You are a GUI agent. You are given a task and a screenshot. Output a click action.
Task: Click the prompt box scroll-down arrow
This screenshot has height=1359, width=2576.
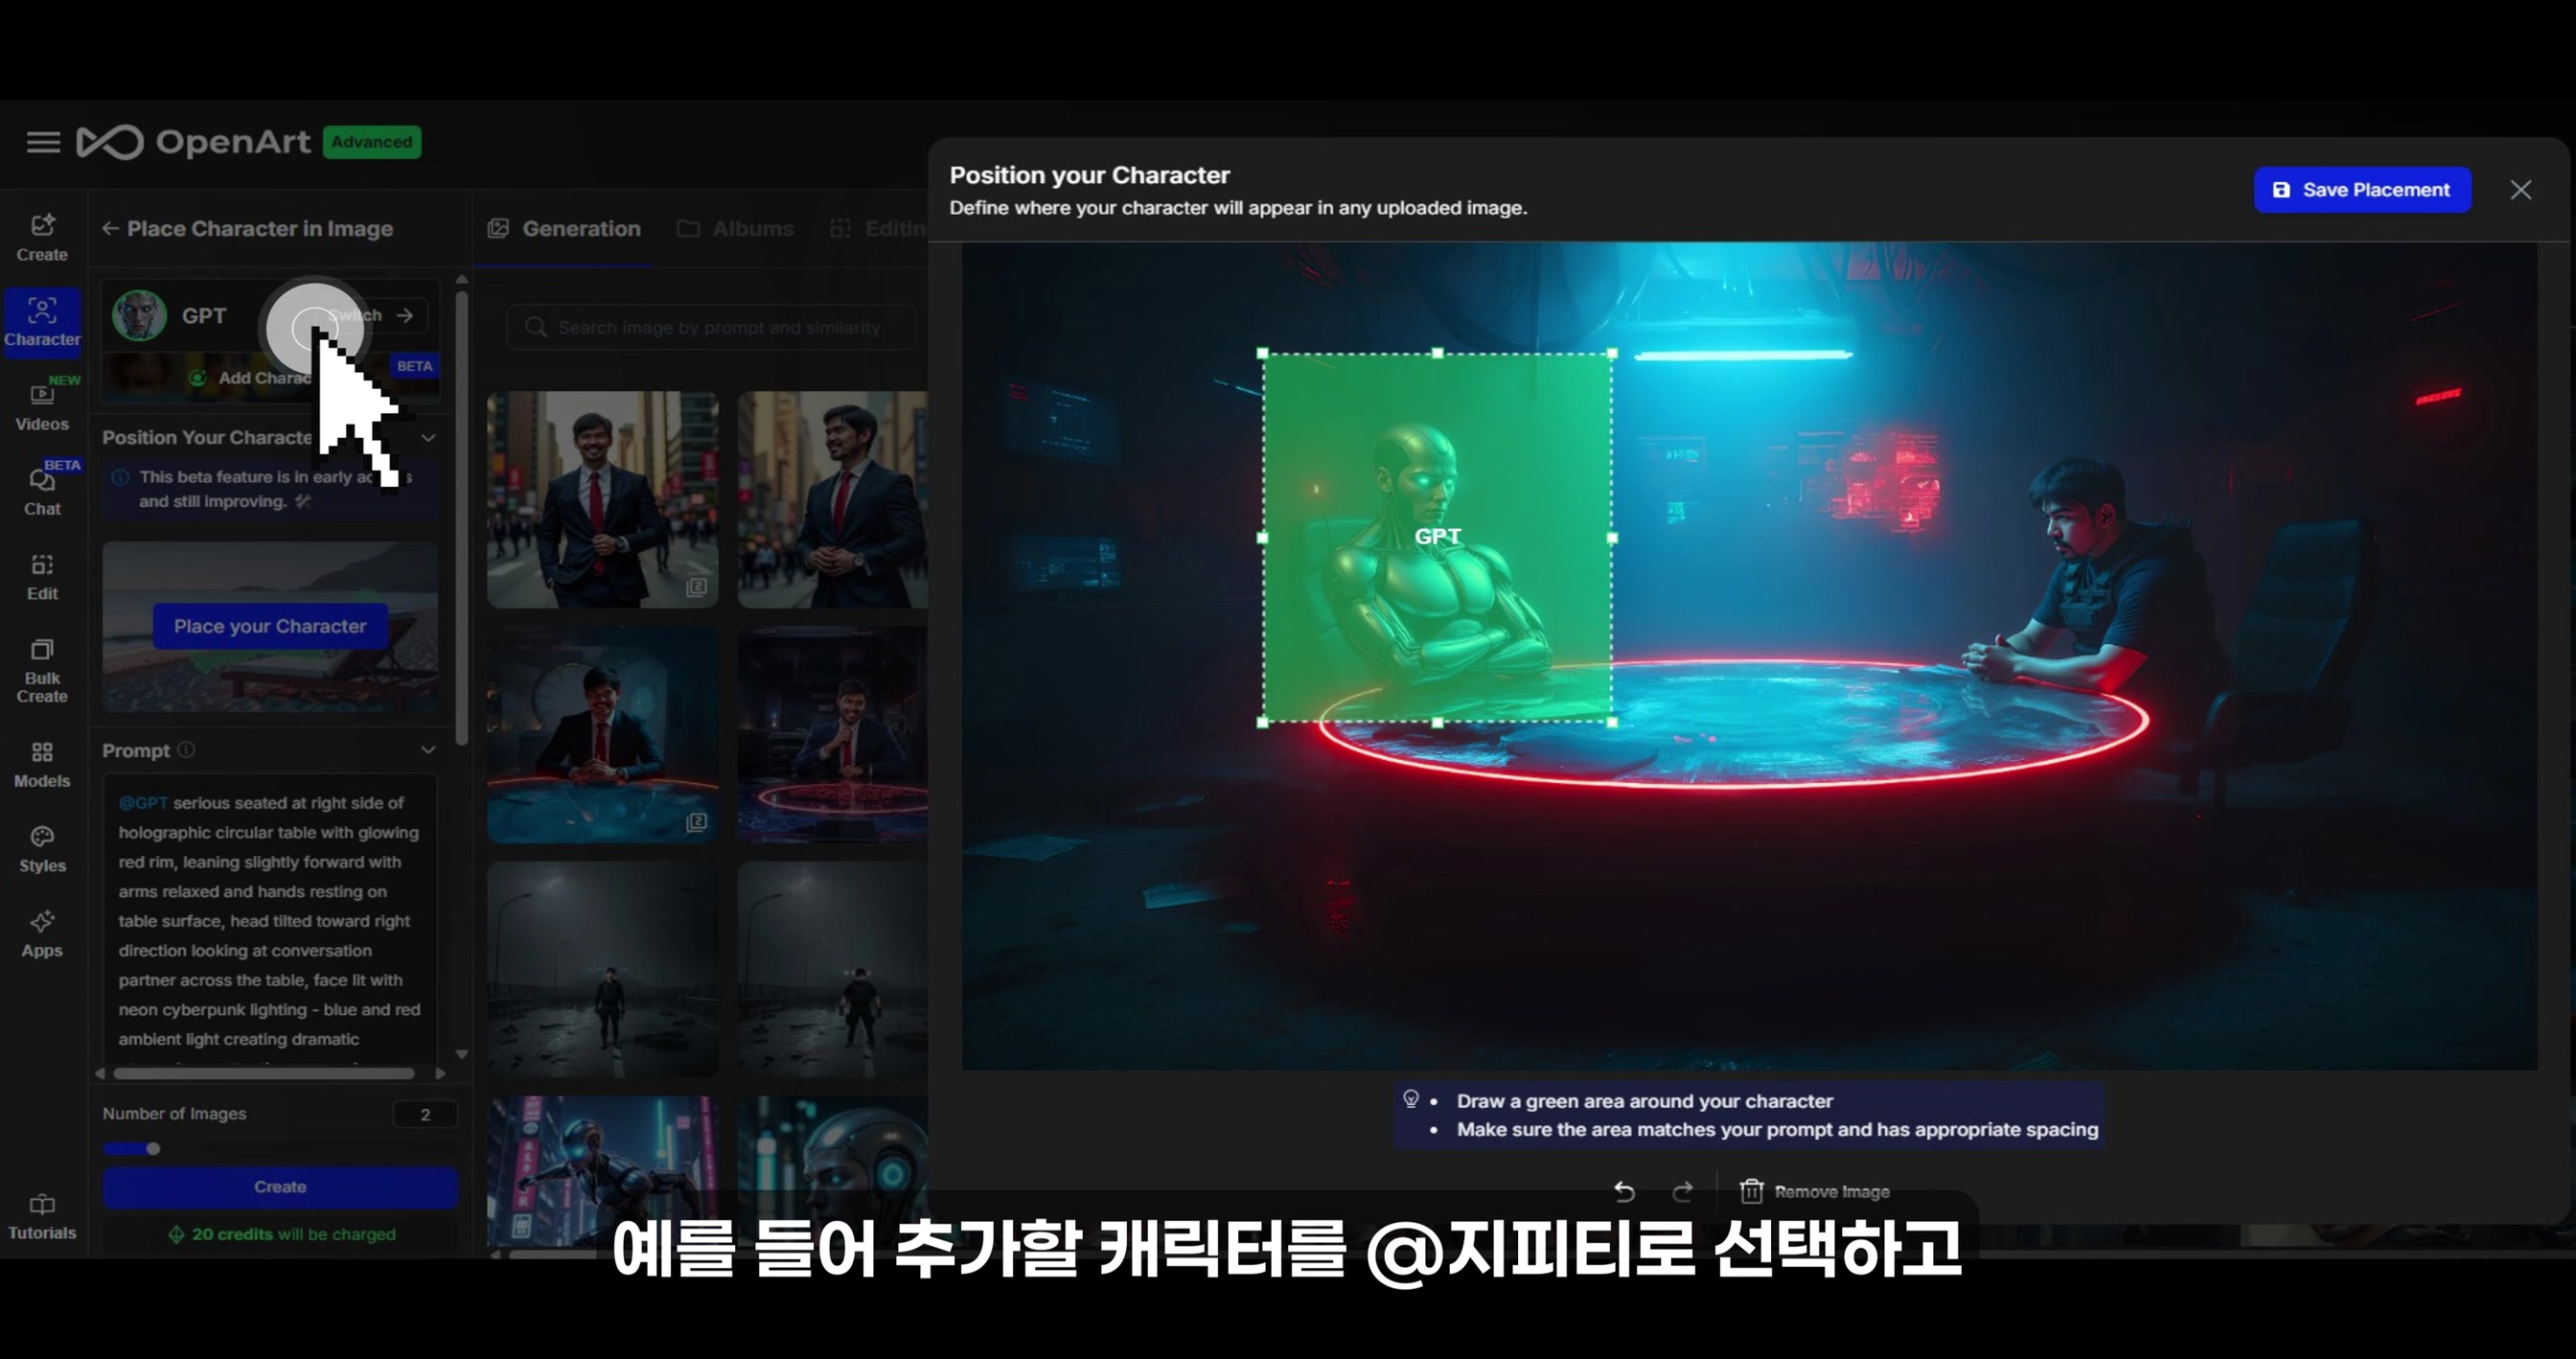(462, 1054)
